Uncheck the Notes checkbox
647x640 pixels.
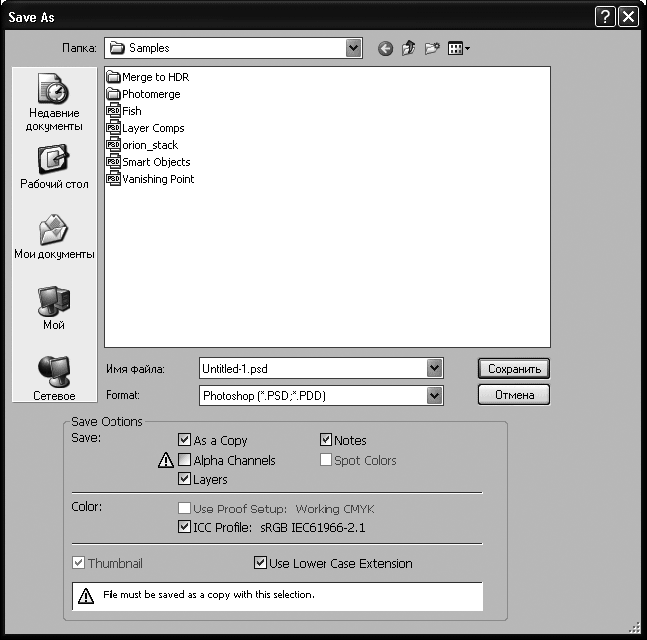point(326,440)
